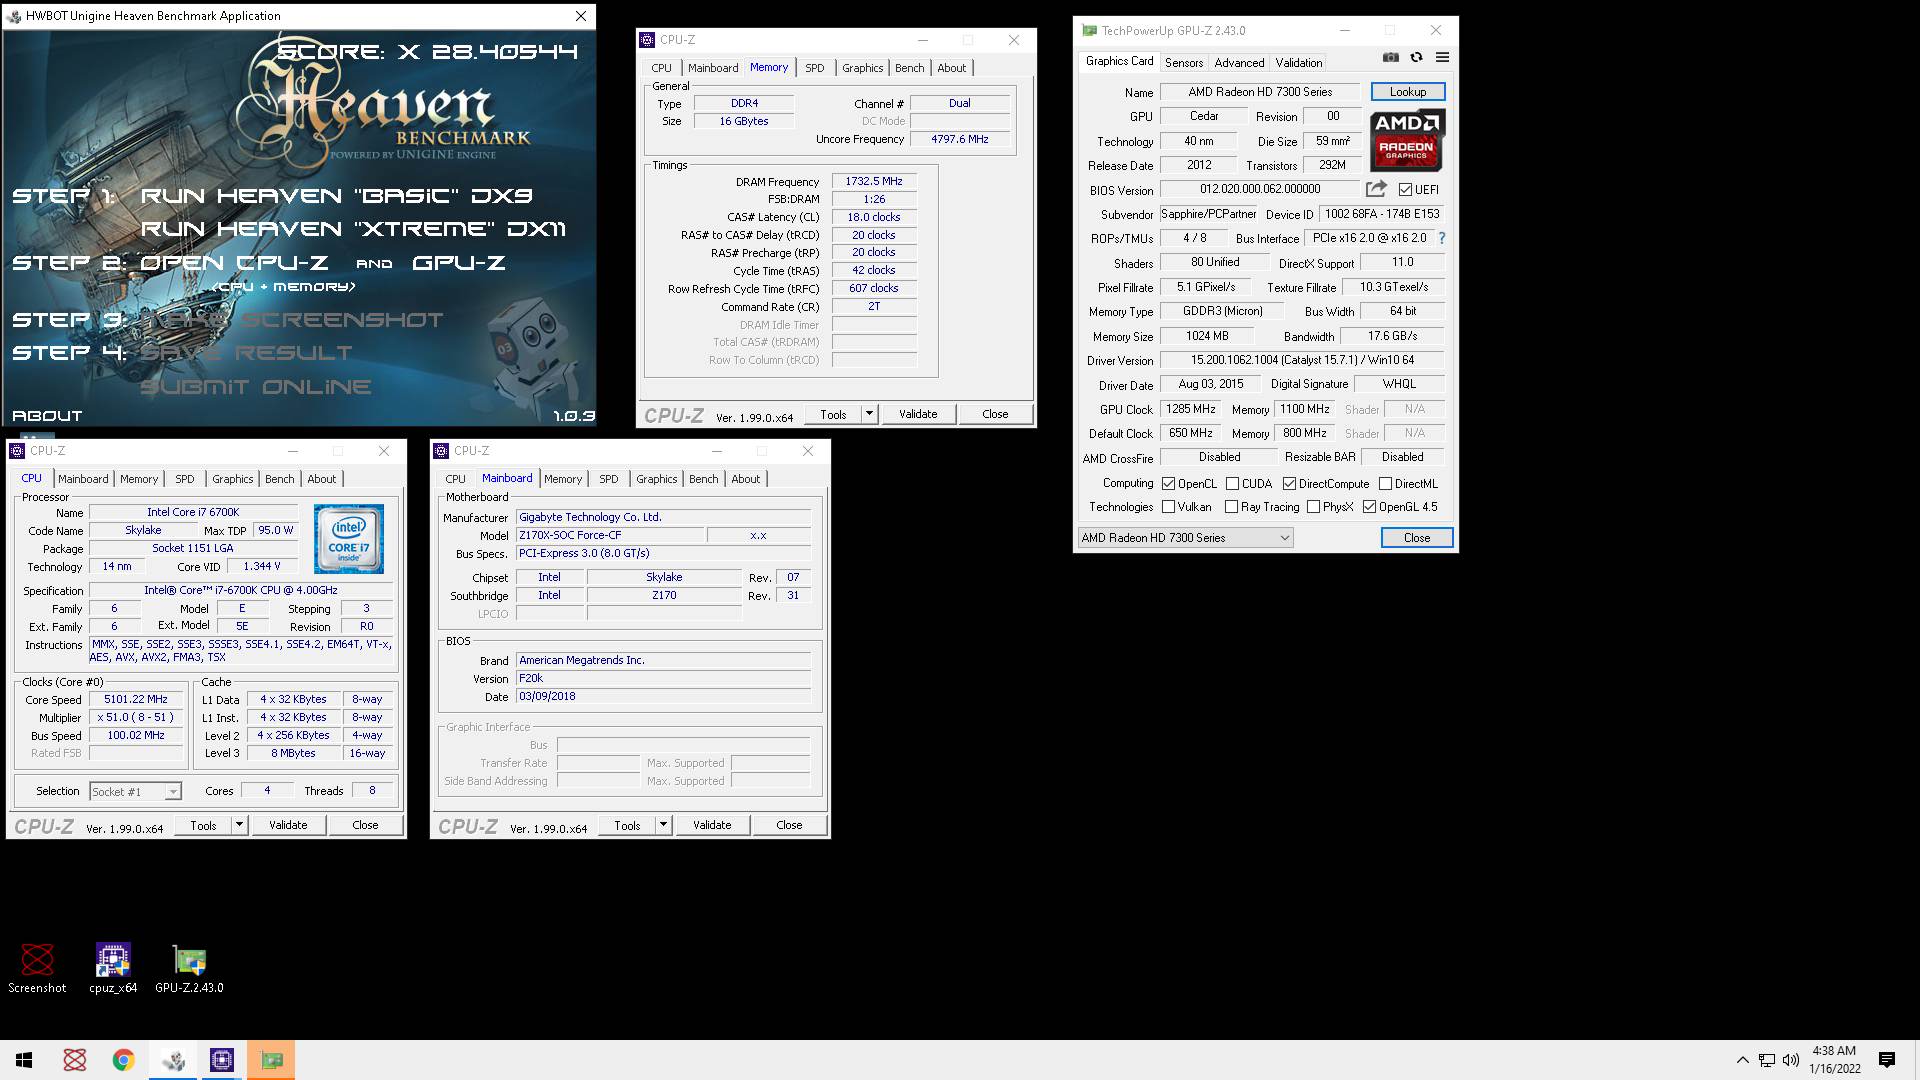Viewport: 1920px width, 1080px height.
Task: Toggle the CUDA checkbox
Action: point(1232,484)
